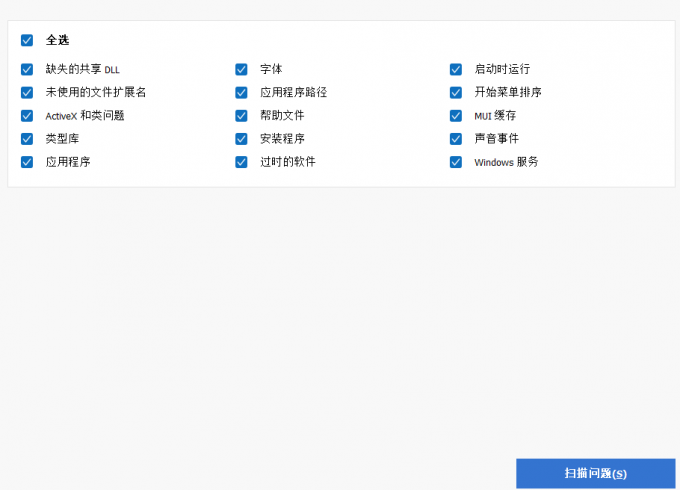Uncheck the 安装程序 checkbox

click(x=241, y=139)
